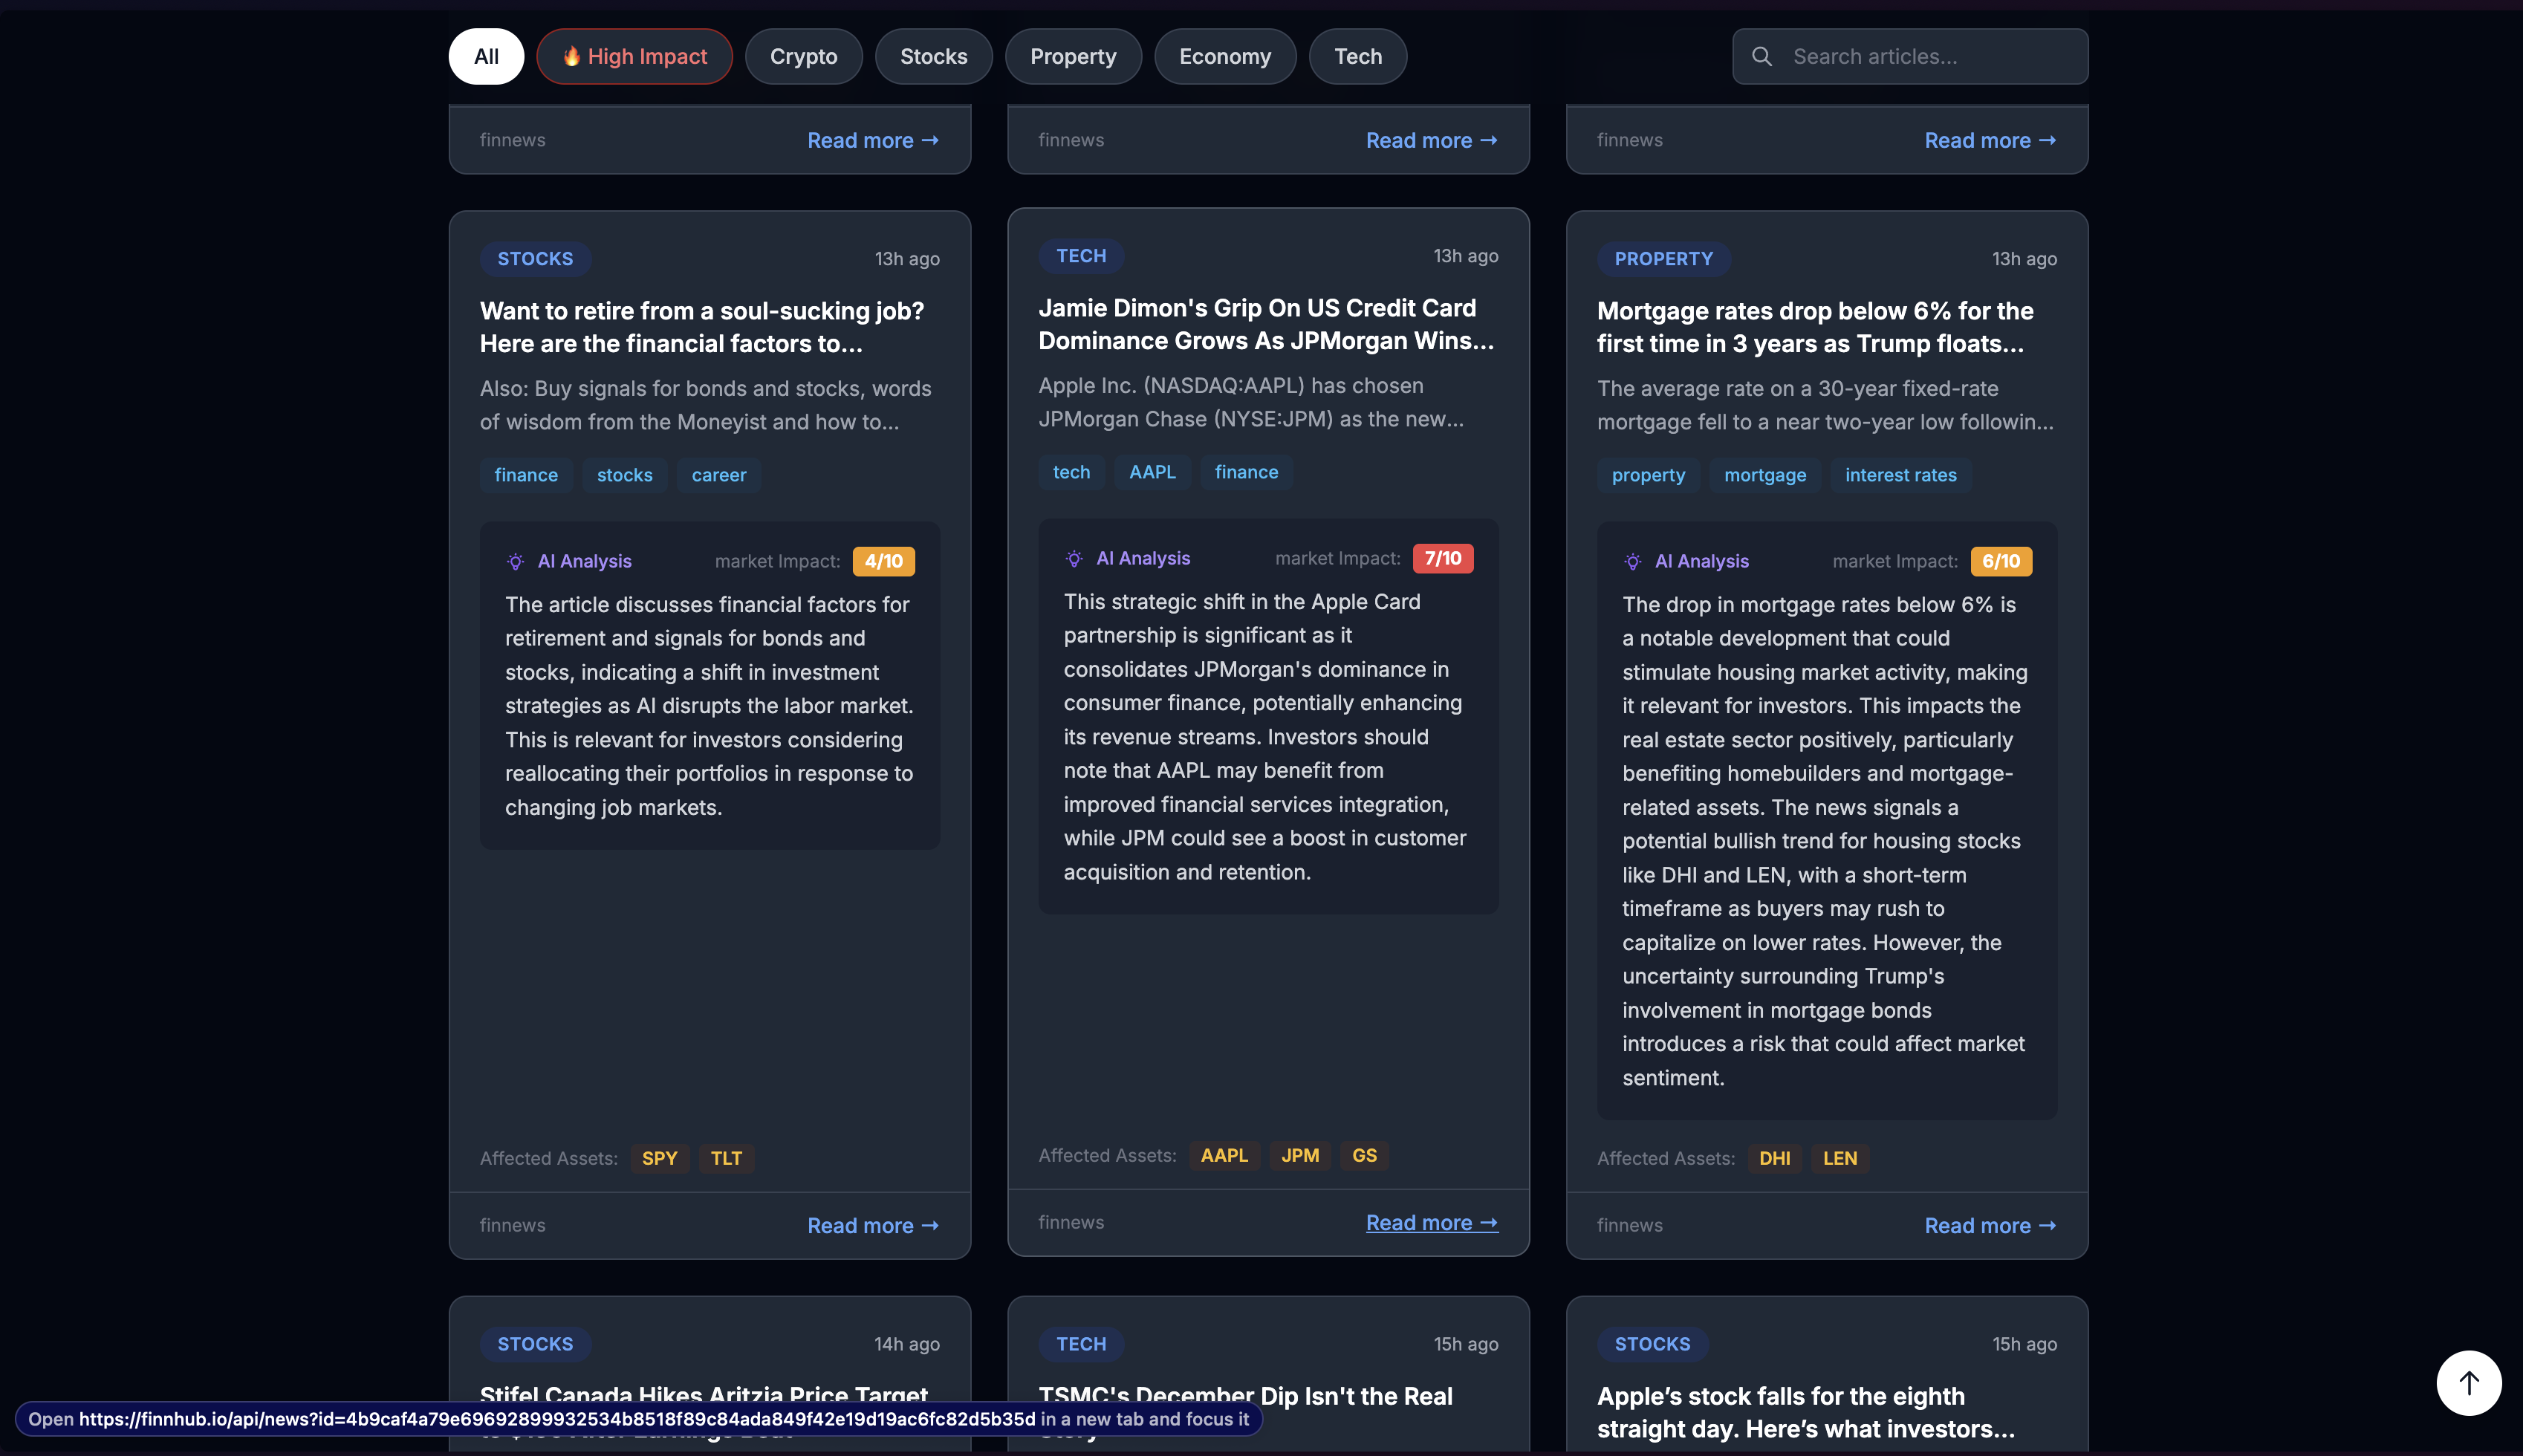Click the fire icon on High Impact filter
The image size is (2523, 1456).
573,56
